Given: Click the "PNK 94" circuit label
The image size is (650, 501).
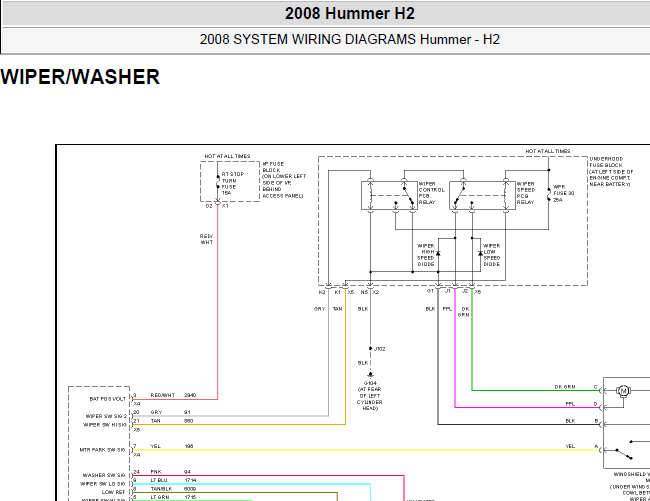Looking at the screenshot, I should tap(170, 472).
